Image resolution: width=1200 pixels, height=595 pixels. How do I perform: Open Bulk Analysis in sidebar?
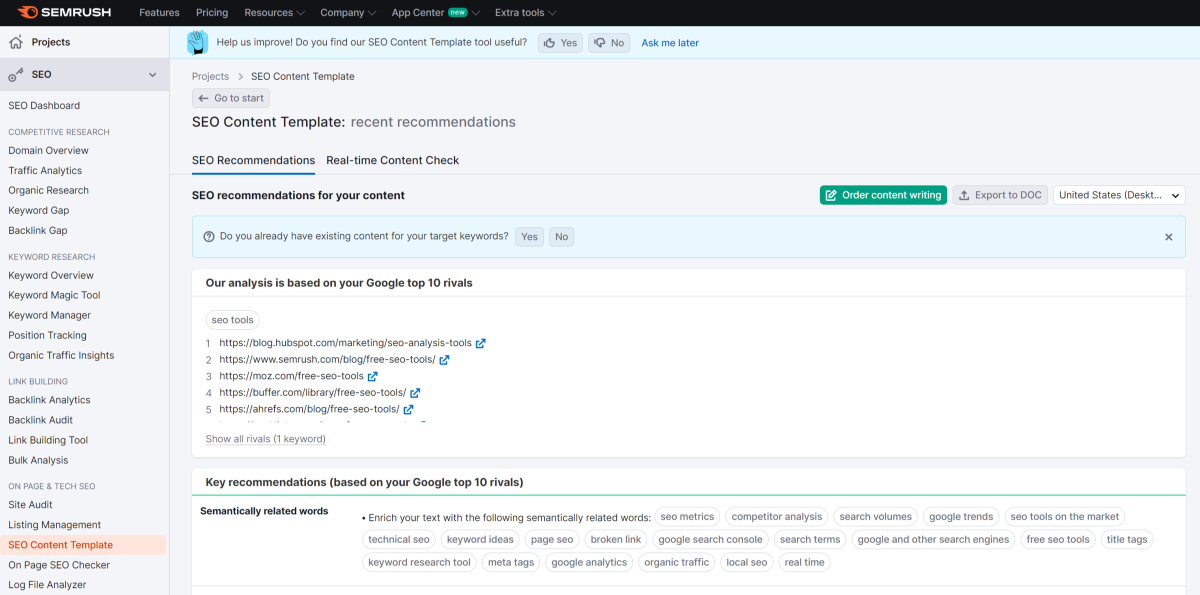38,460
